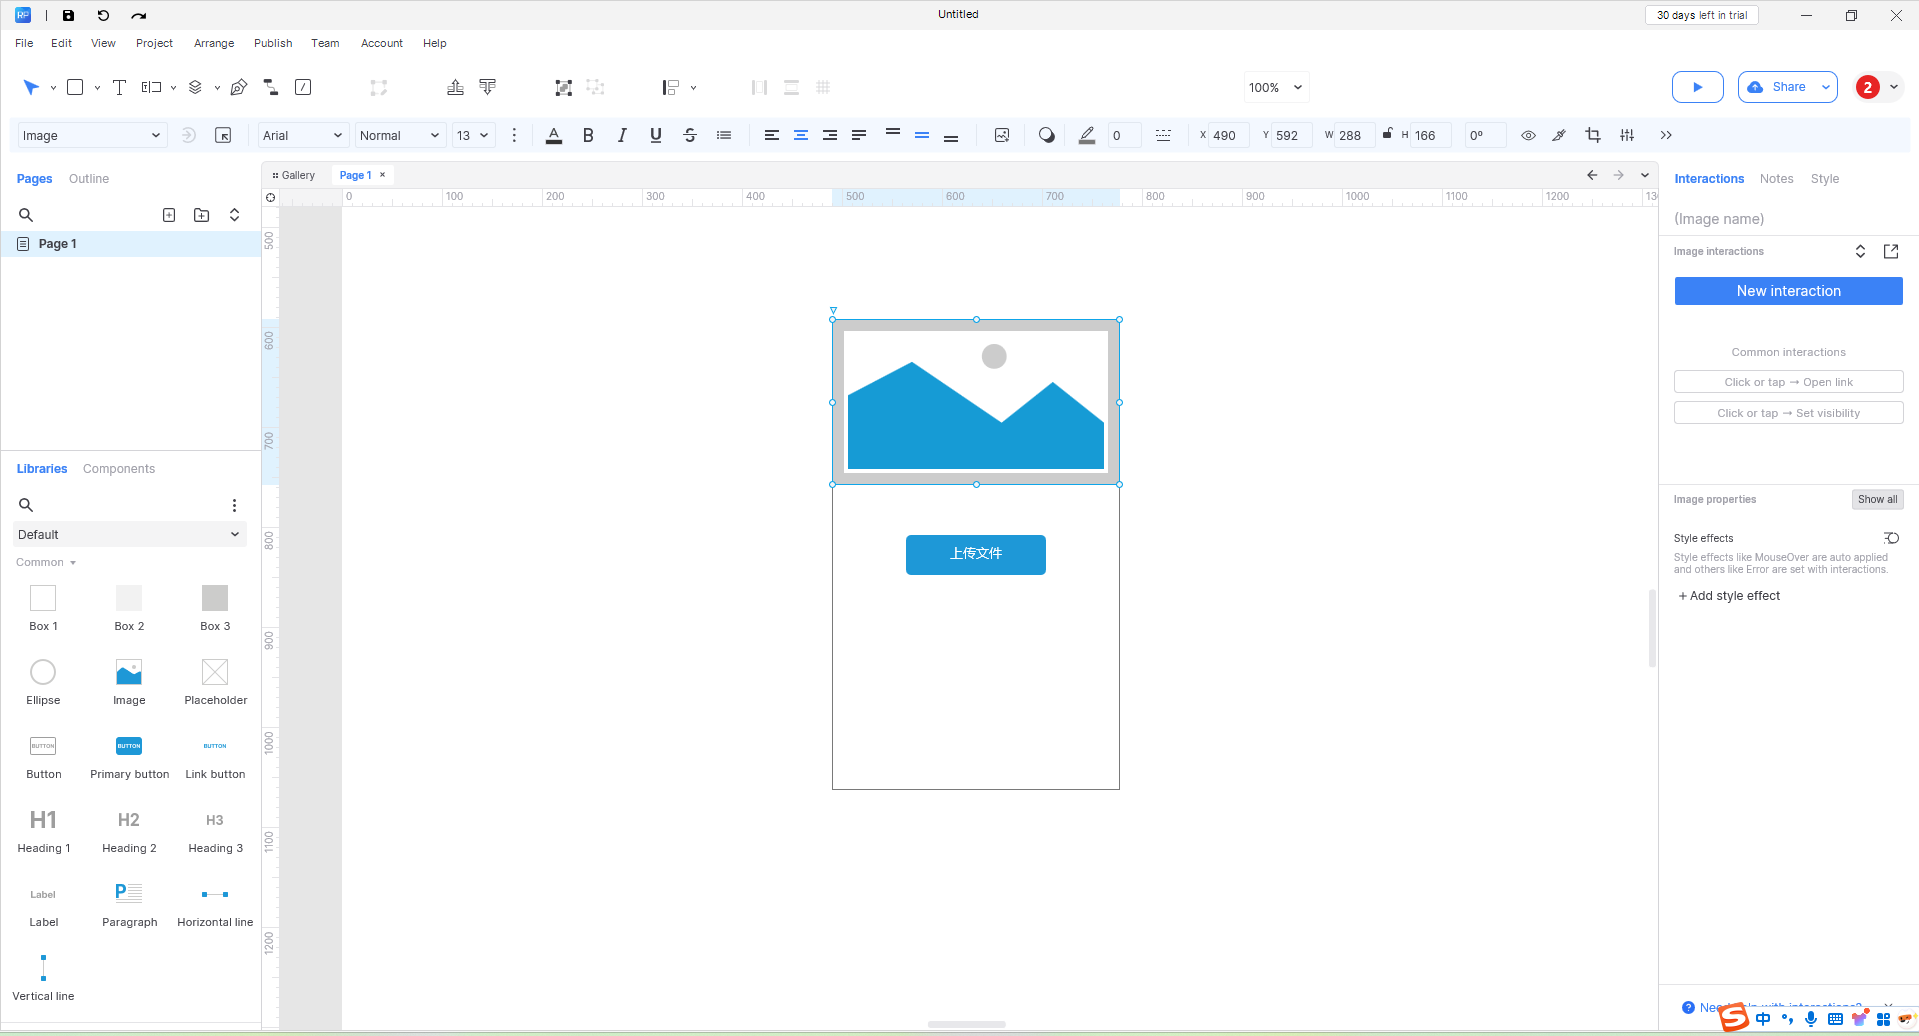Image resolution: width=1919 pixels, height=1036 pixels.
Task: Toggle italic formatting
Action: pos(622,135)
